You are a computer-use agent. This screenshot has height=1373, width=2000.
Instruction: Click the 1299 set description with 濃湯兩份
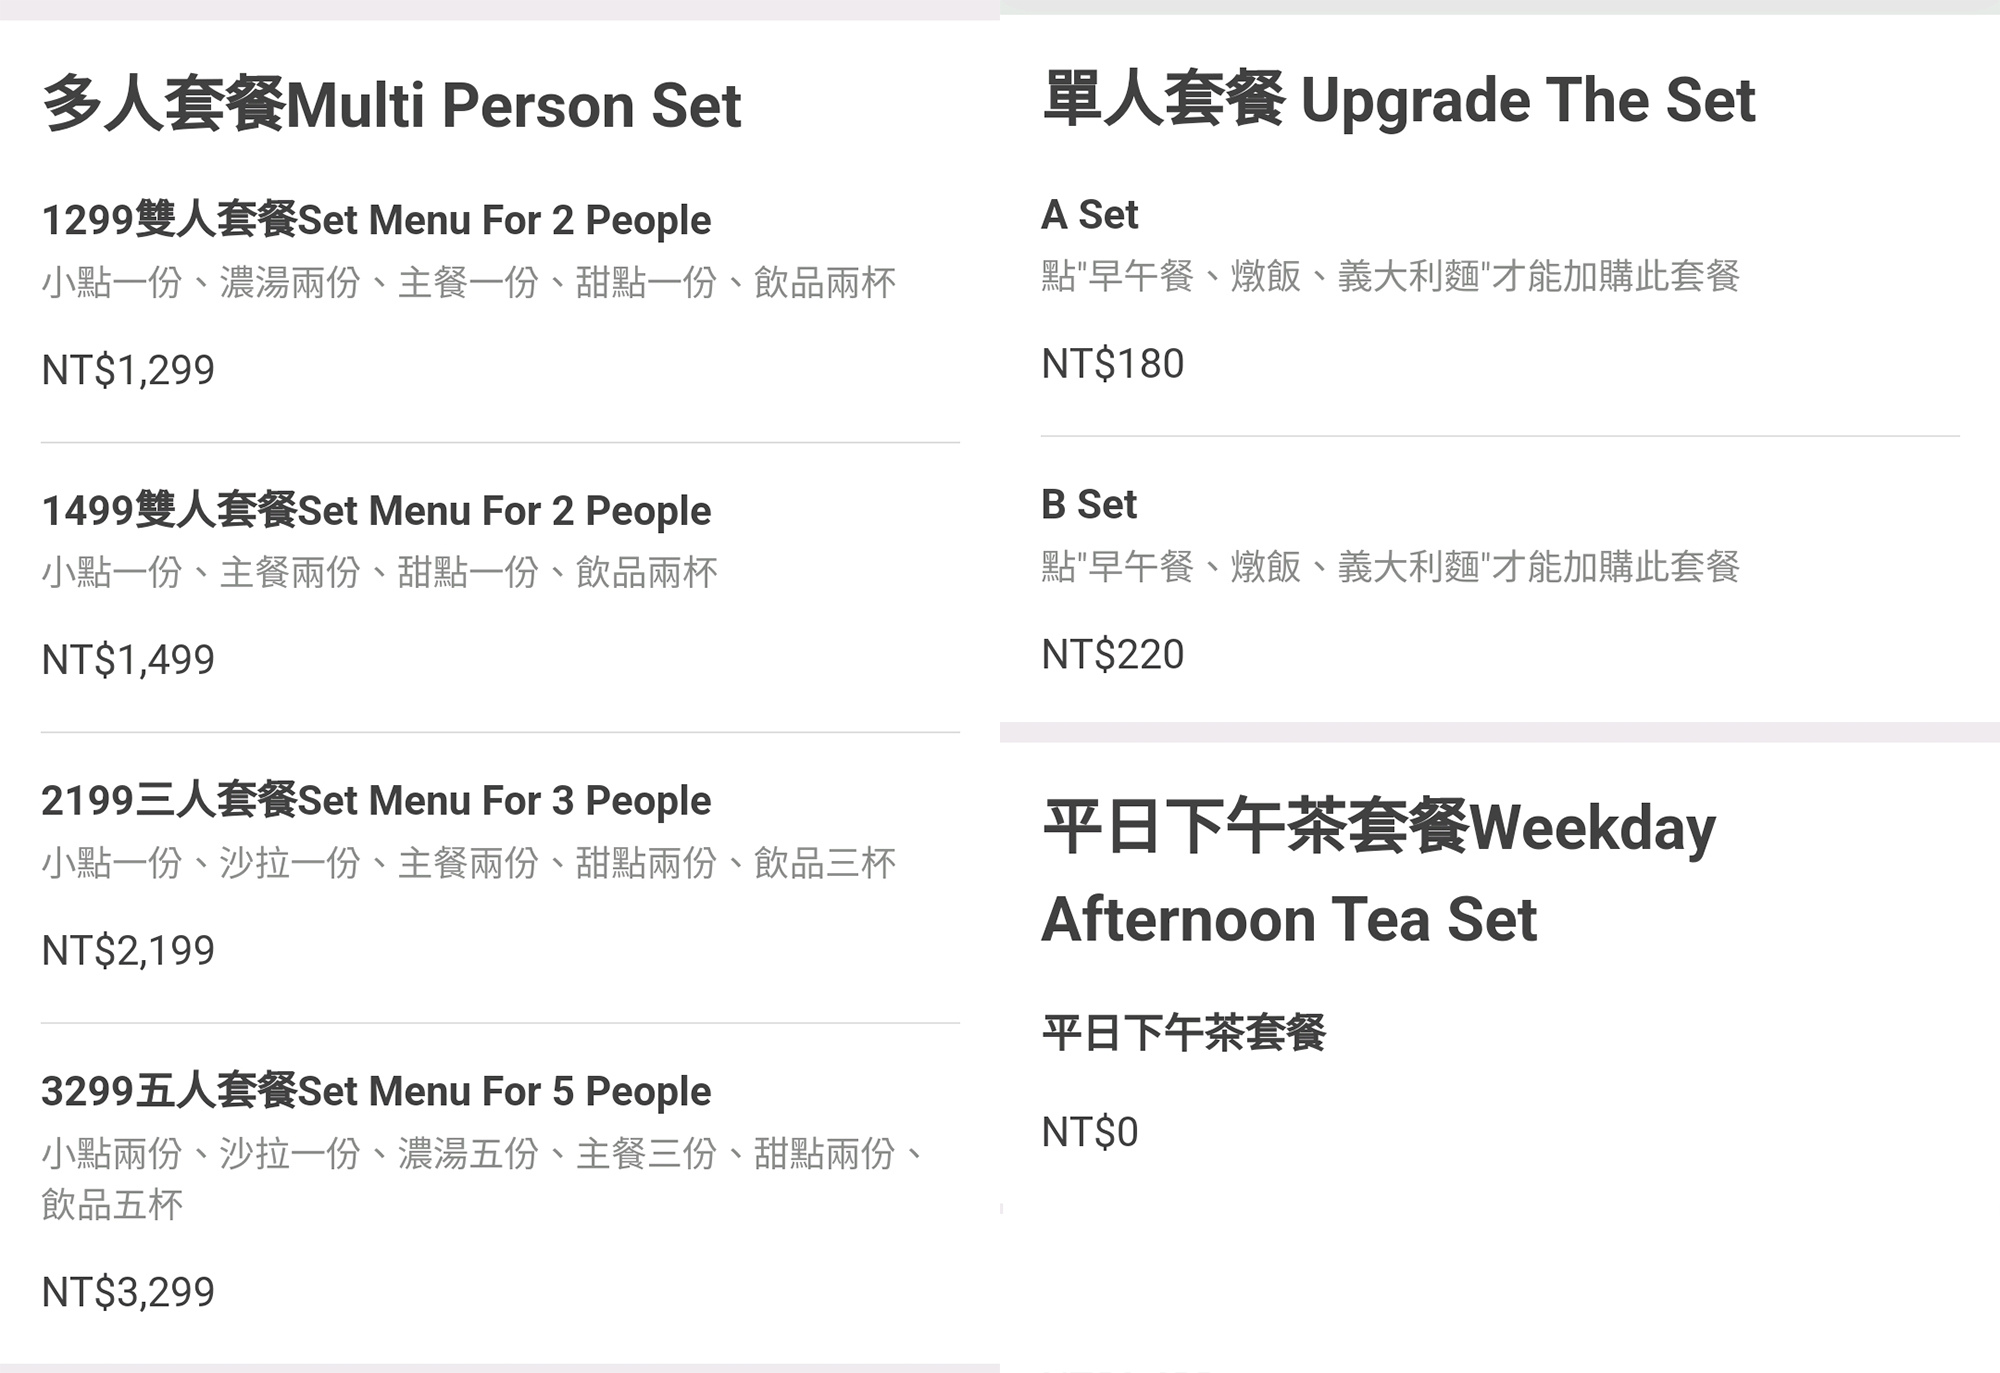click(468, 282)
